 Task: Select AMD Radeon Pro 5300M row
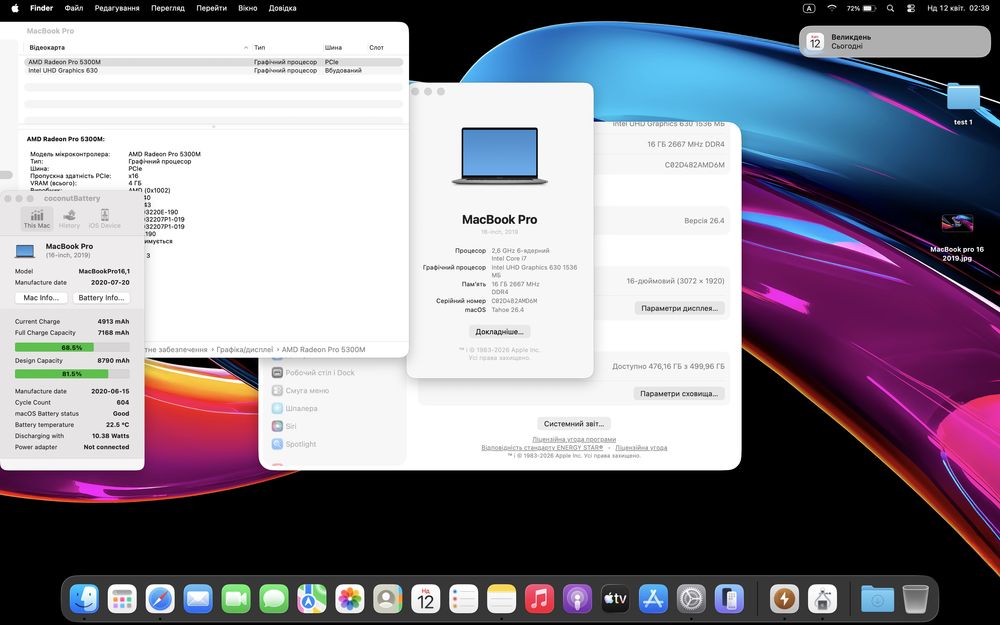point(214,62)
